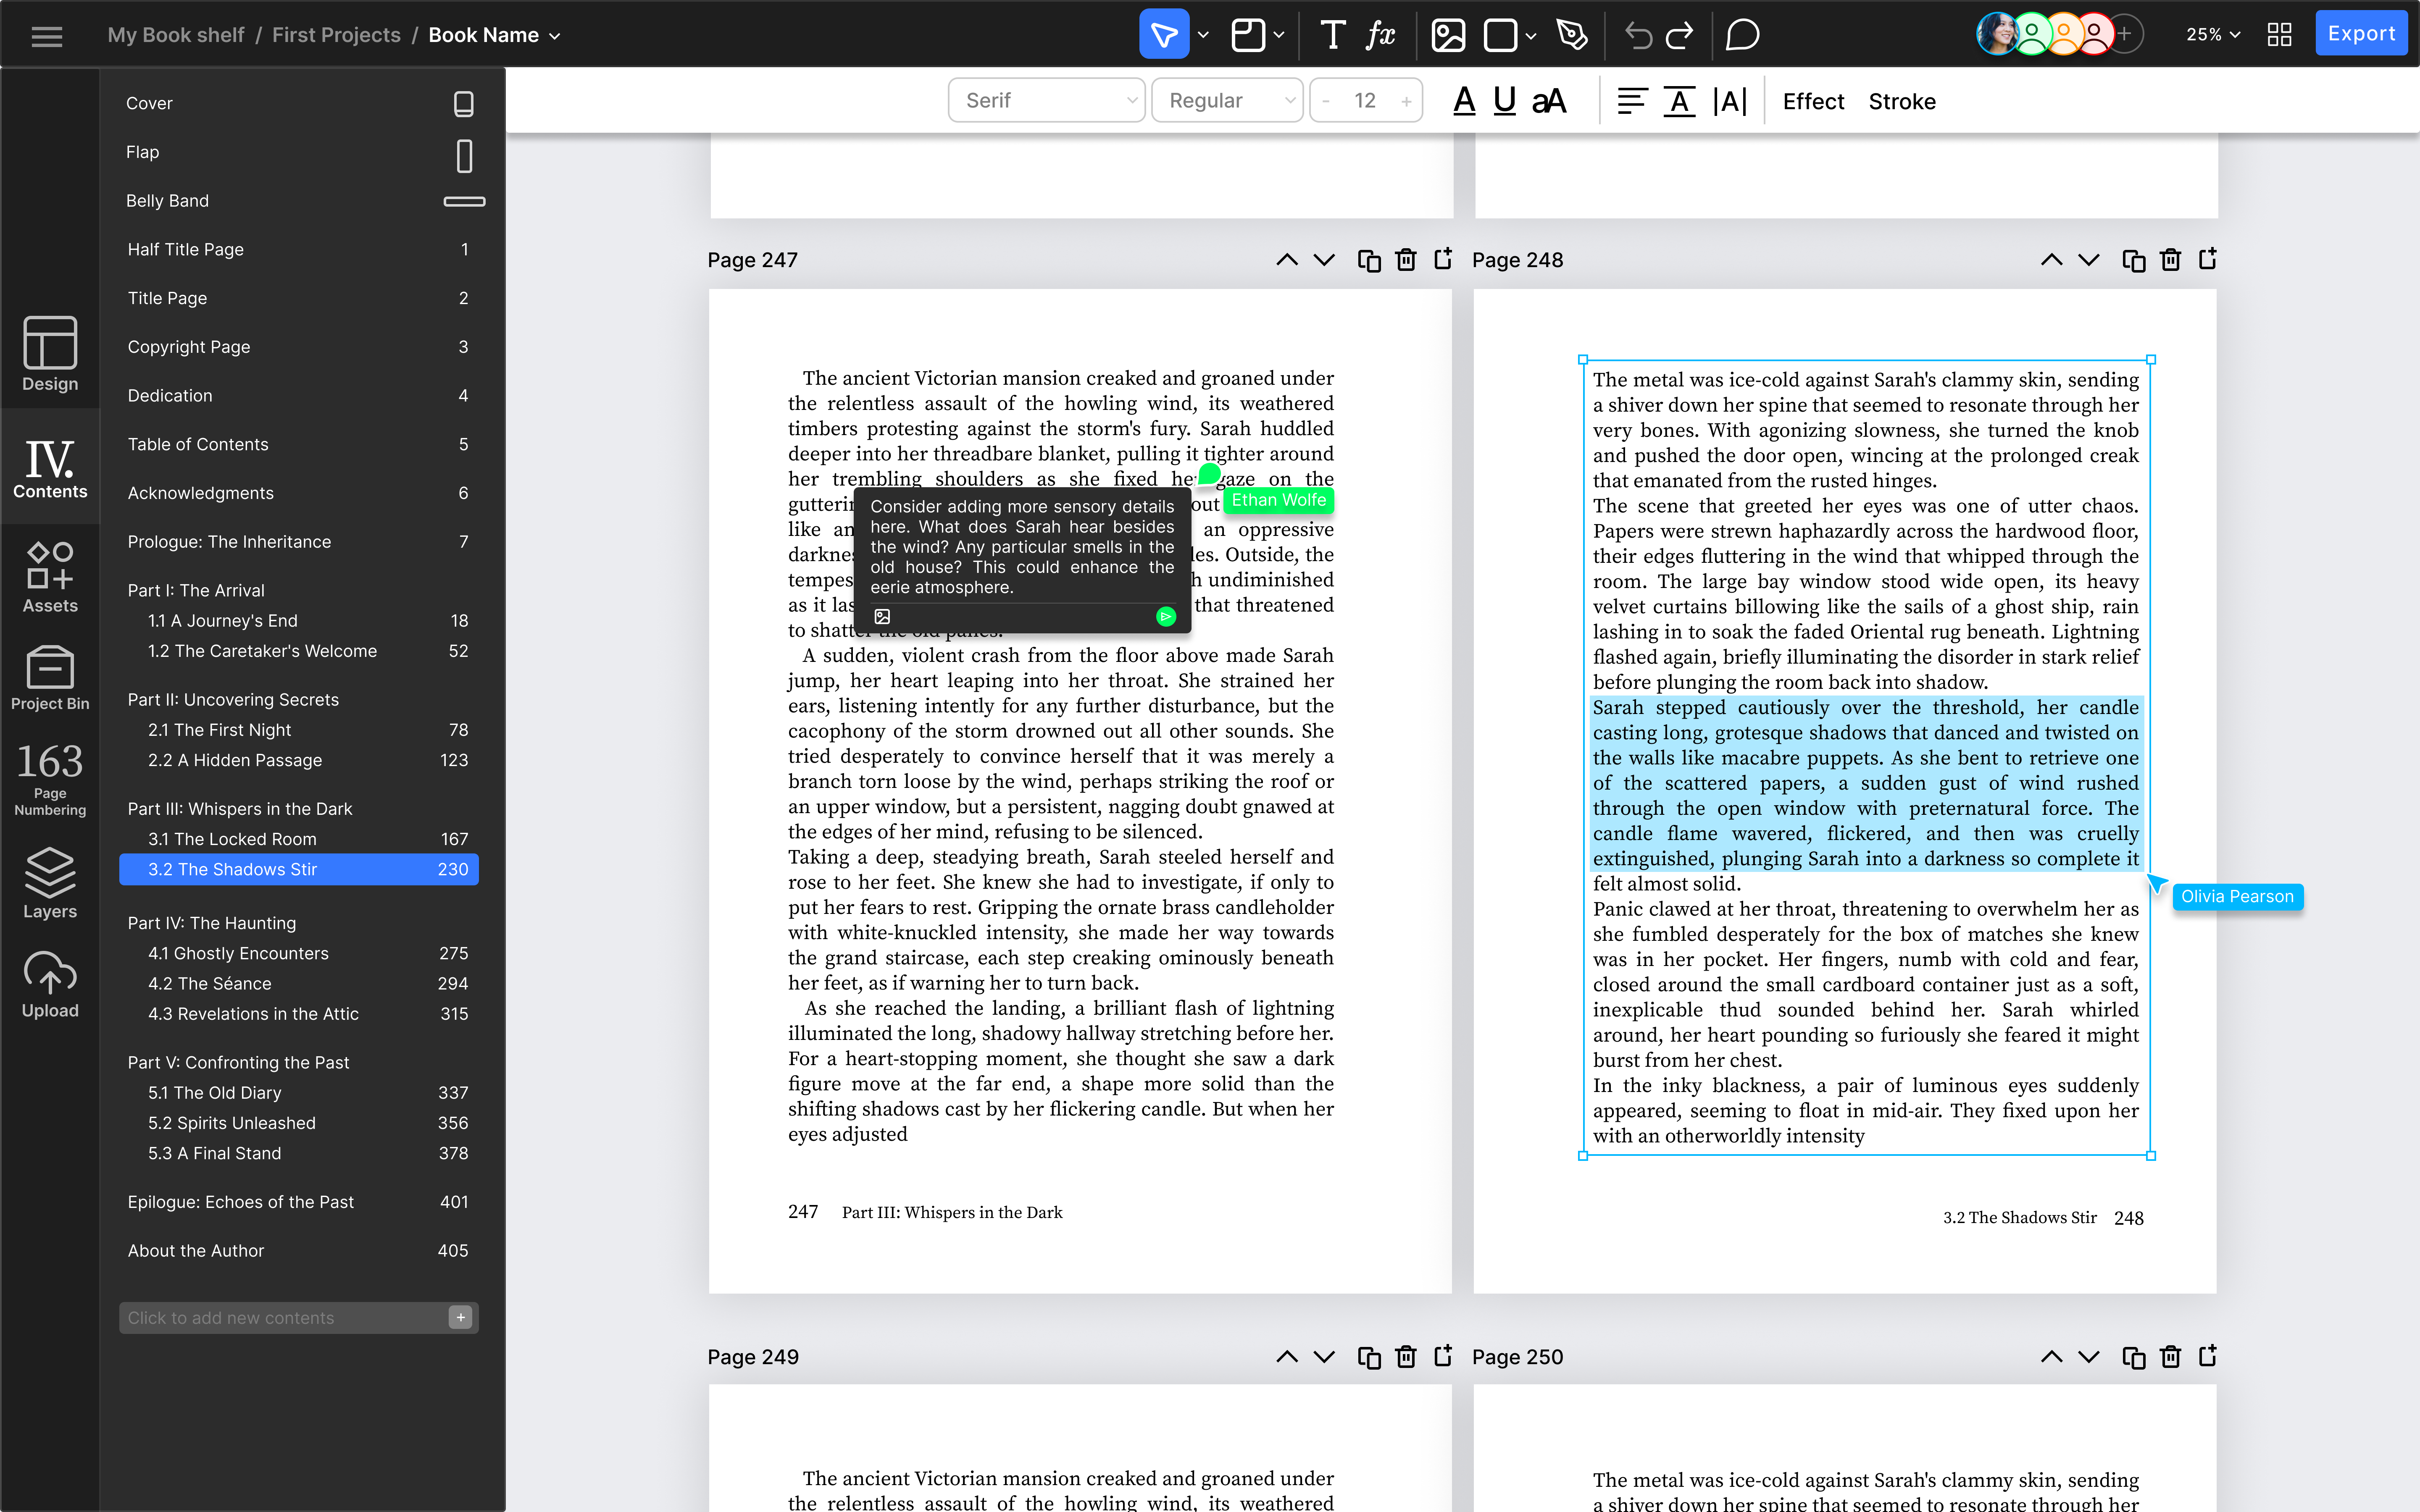Expand the Regular font style dropdown

(1227, 100)
